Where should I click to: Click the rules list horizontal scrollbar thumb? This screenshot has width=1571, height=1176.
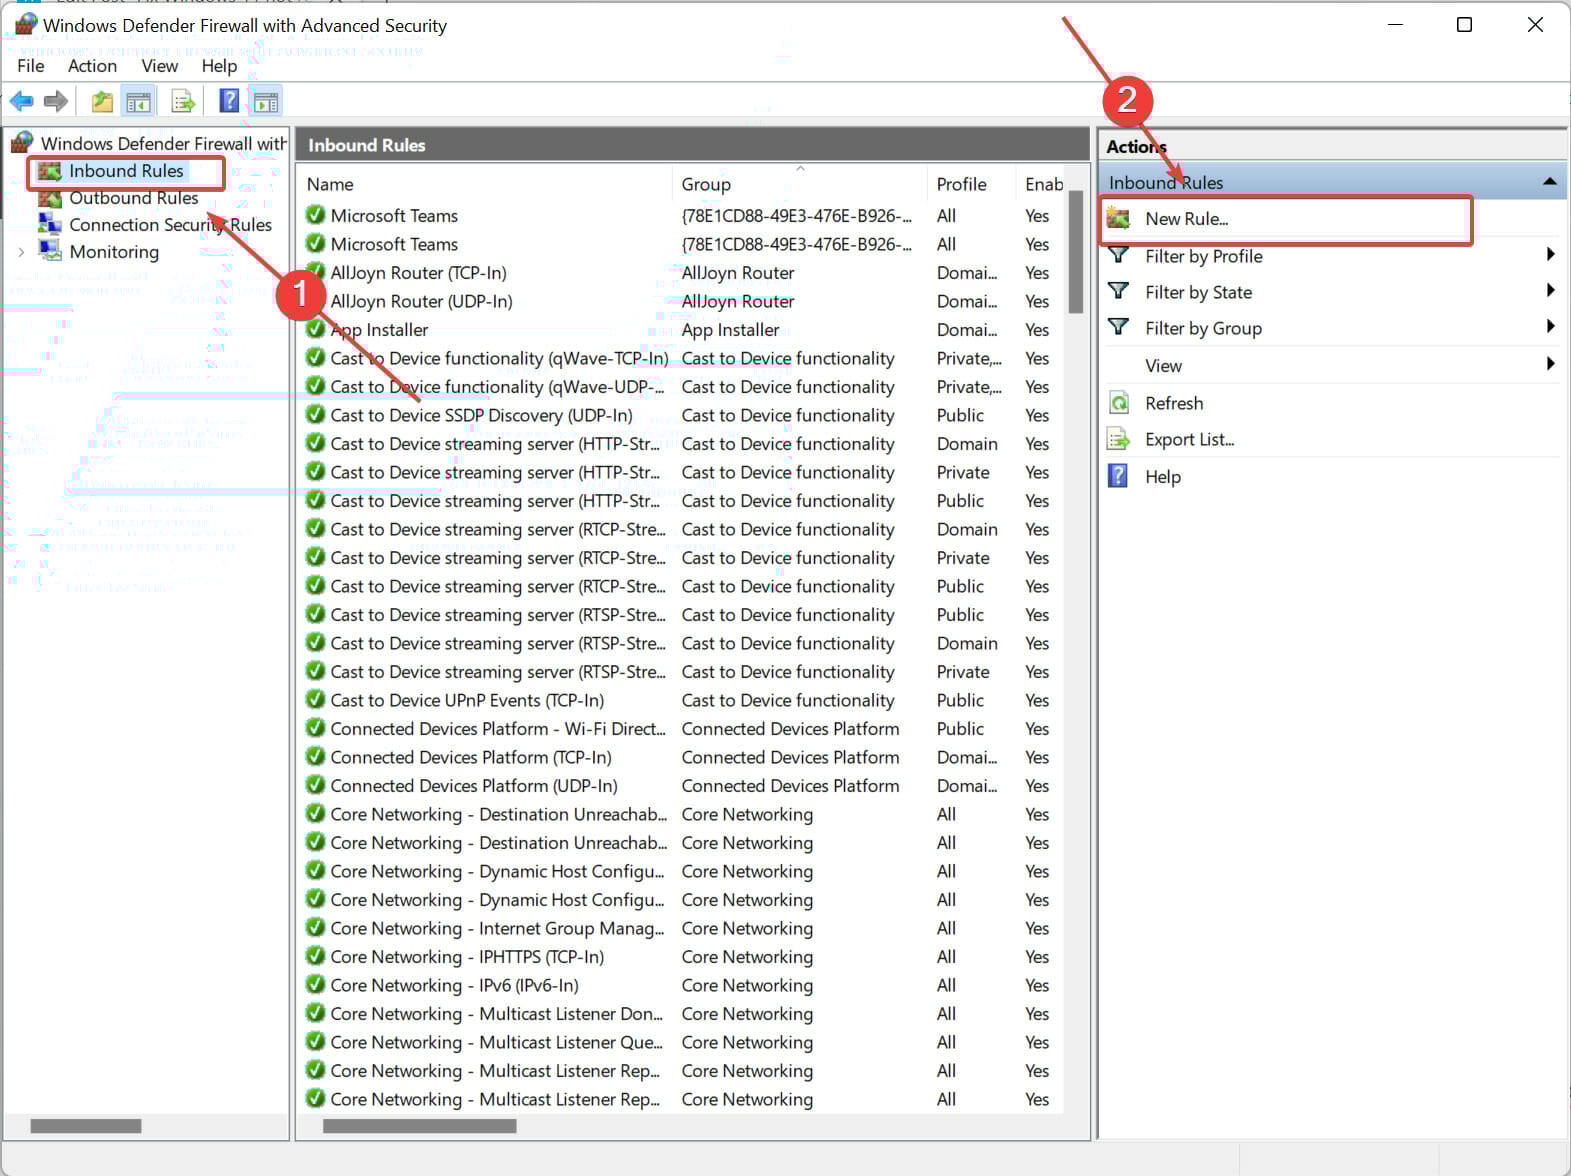click(419, 1126)
